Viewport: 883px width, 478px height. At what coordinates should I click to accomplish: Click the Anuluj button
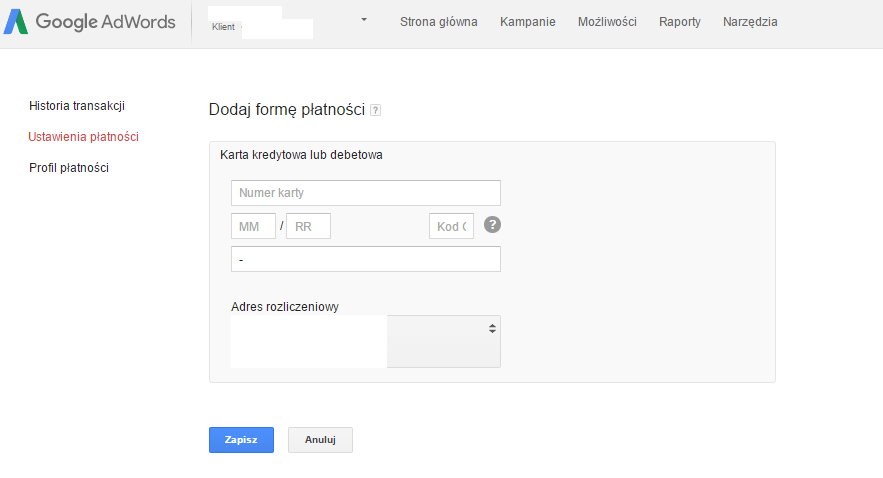point(320,440)
